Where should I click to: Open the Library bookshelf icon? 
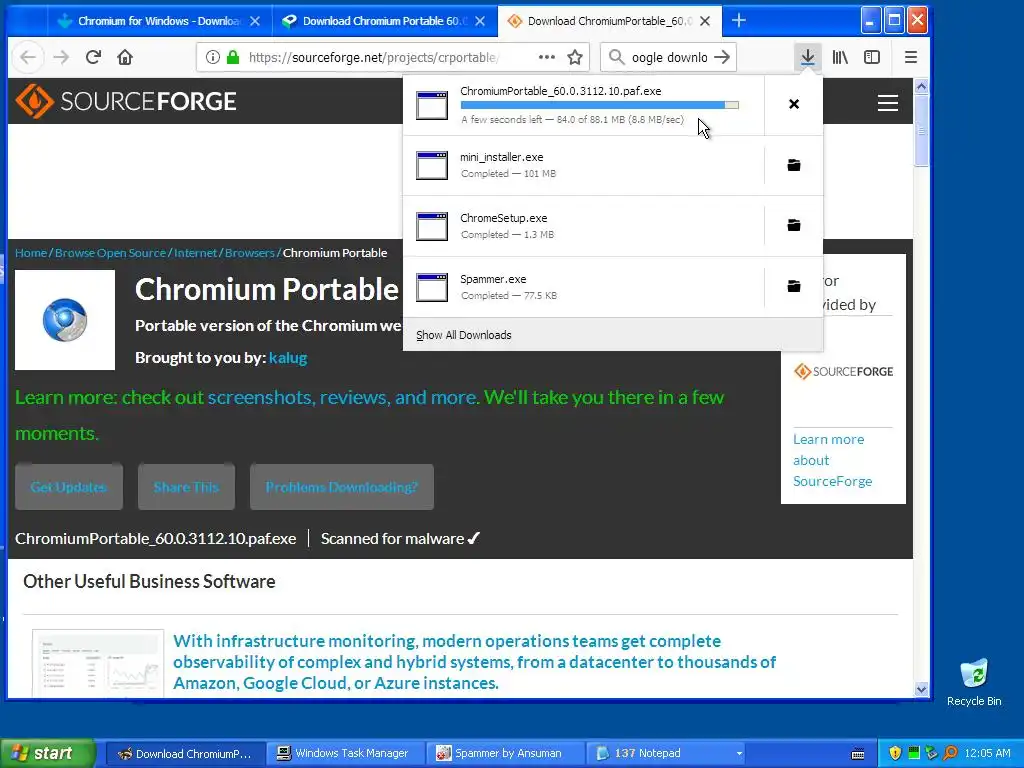point(840,57)
